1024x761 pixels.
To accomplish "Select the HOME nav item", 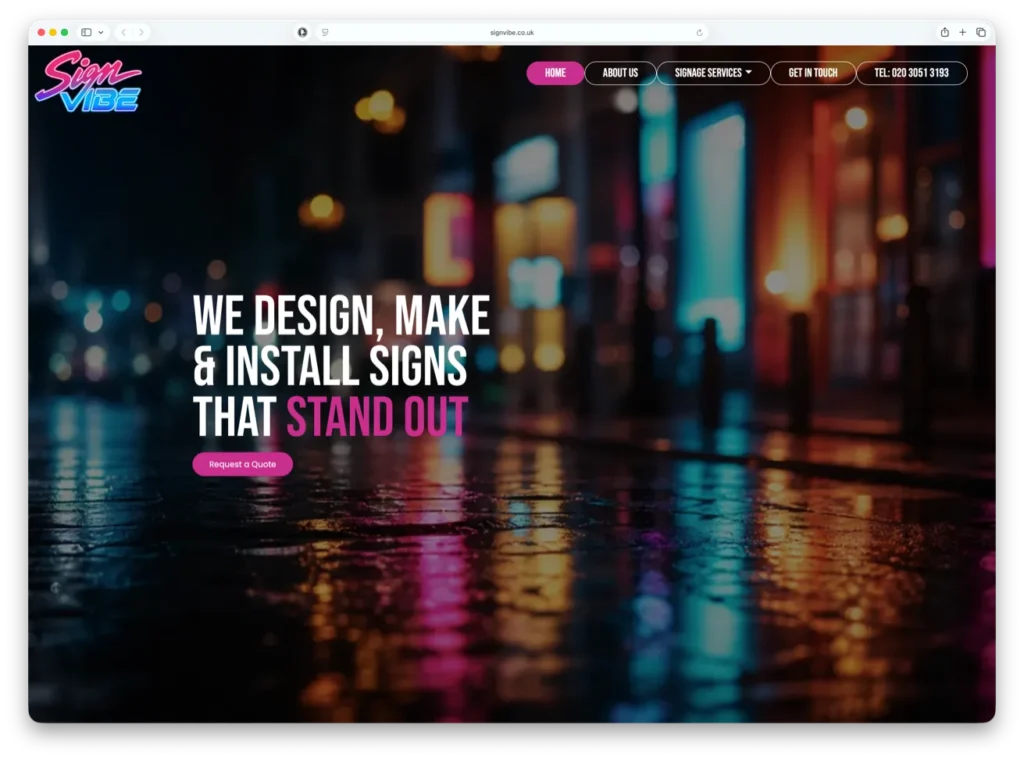I will click(x=555, y=73).
